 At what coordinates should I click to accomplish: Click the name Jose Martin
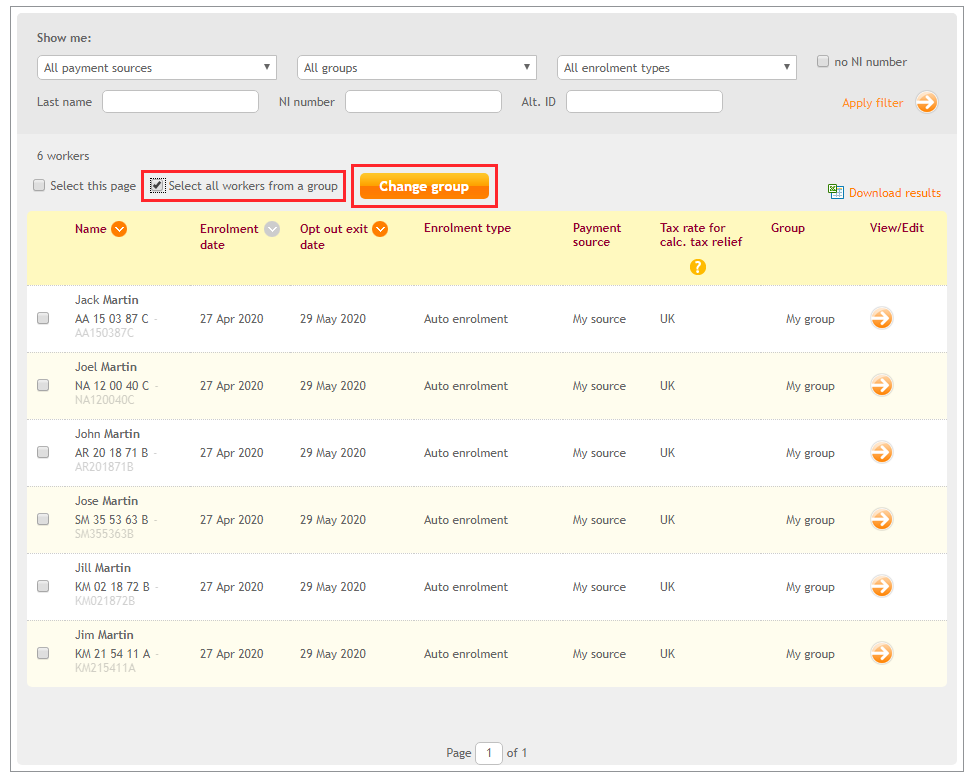pos(107,501)
